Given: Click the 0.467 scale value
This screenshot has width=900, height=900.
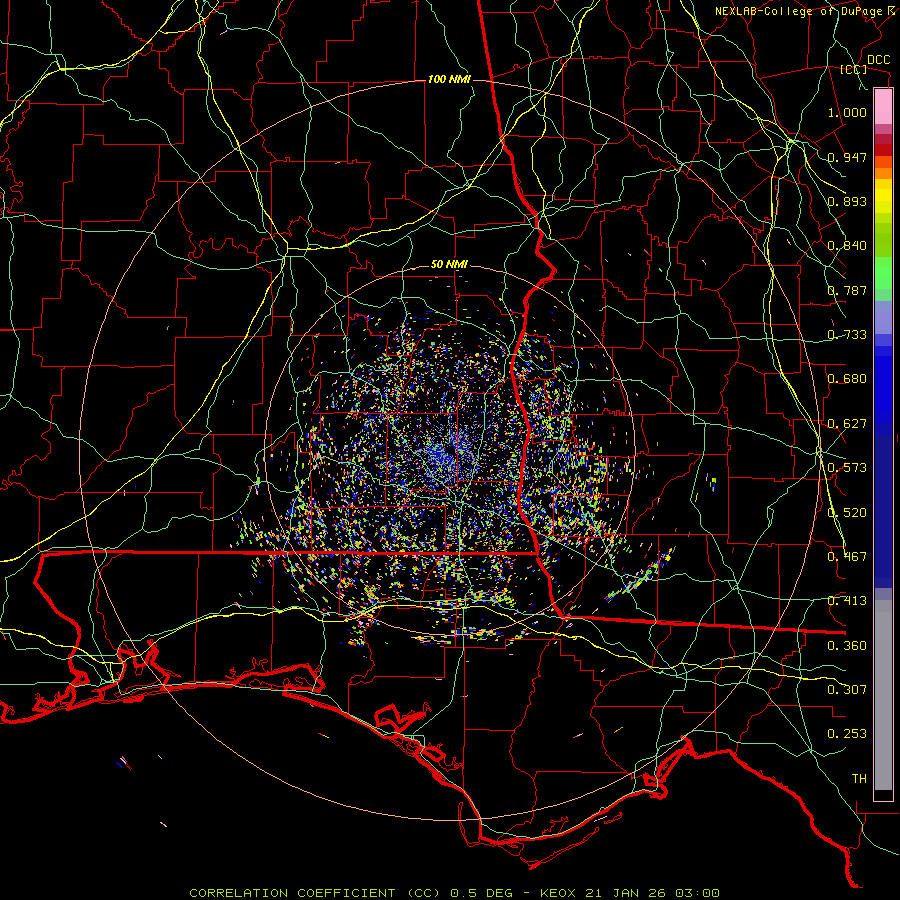Looking at the screenshot, I should tap(847, 557).
